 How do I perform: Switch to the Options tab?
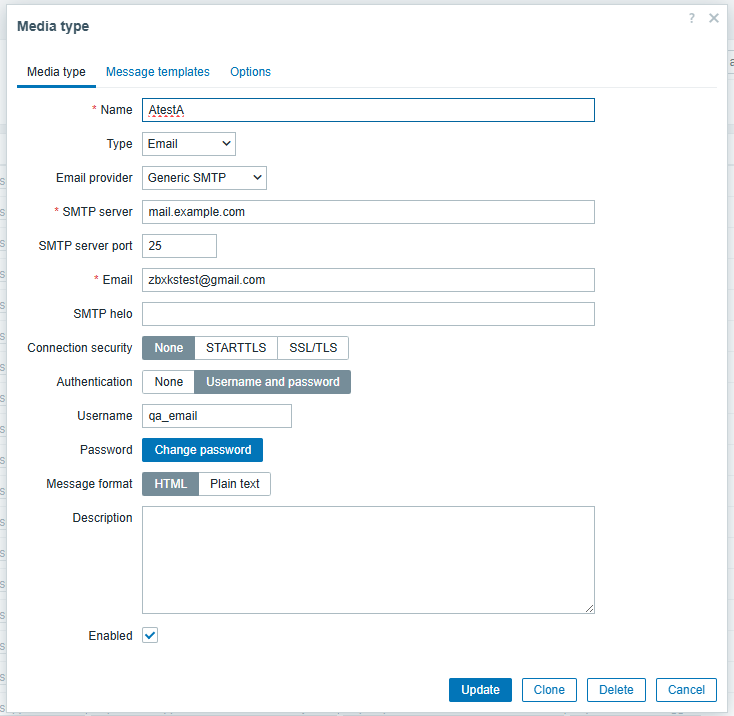click(x=250, y=72)
